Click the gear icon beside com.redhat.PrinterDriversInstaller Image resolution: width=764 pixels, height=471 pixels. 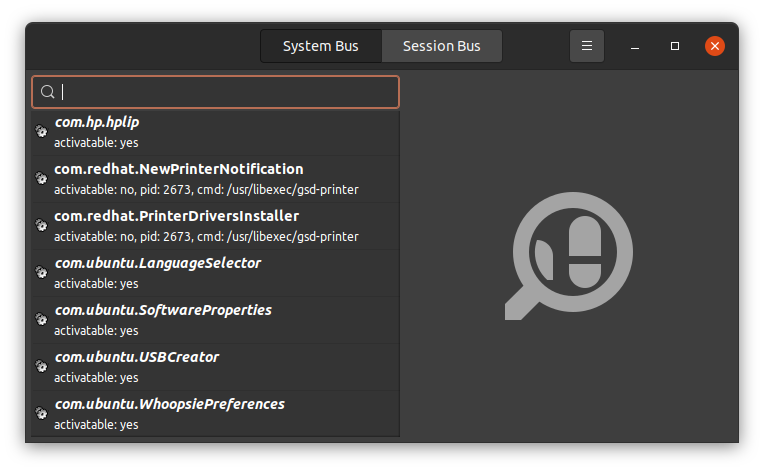[x=41, y=226]
